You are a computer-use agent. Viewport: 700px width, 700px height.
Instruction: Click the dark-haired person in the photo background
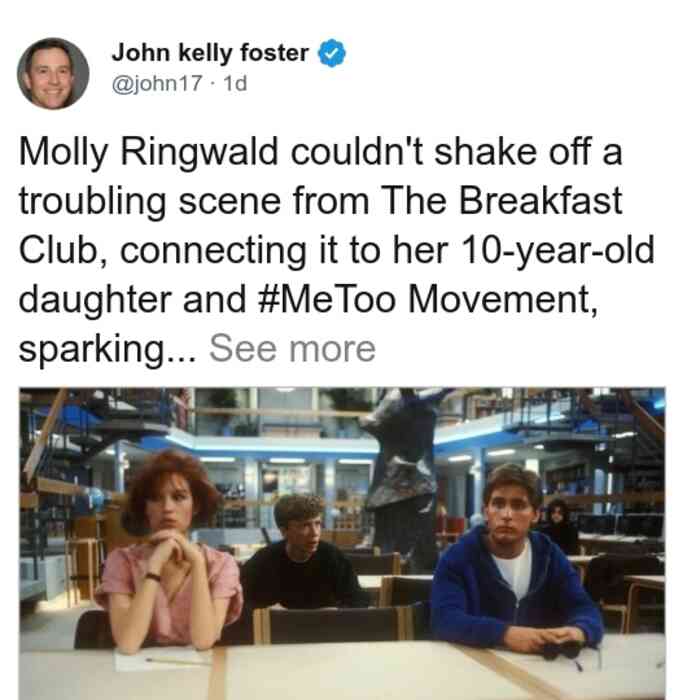pos(558,525)
